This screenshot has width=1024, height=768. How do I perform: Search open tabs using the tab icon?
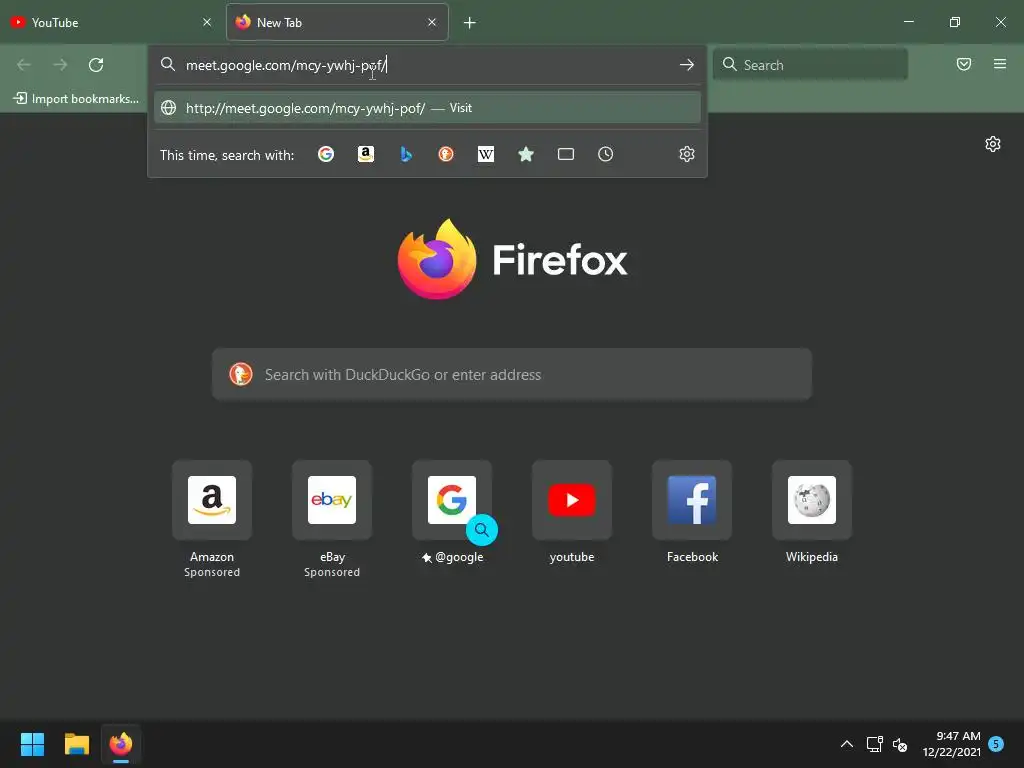tap(566, 154)
